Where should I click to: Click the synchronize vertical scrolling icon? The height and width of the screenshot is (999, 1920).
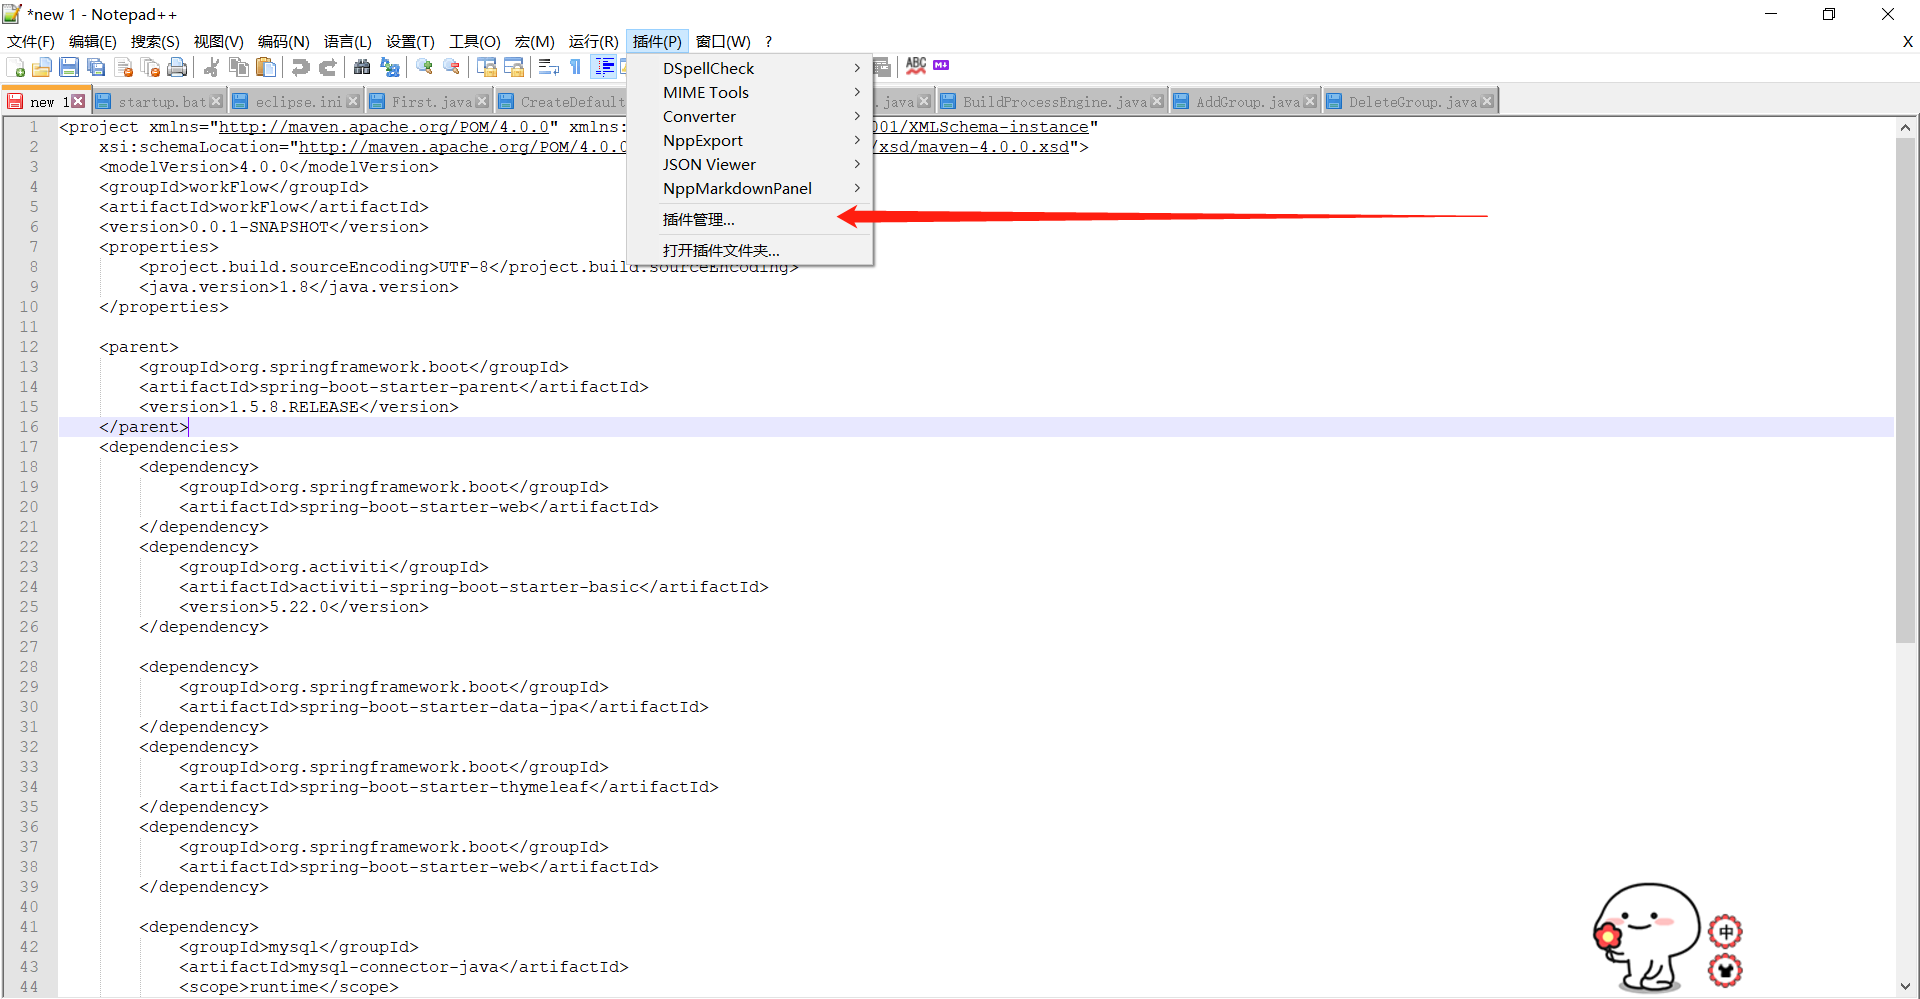point(487,67)
